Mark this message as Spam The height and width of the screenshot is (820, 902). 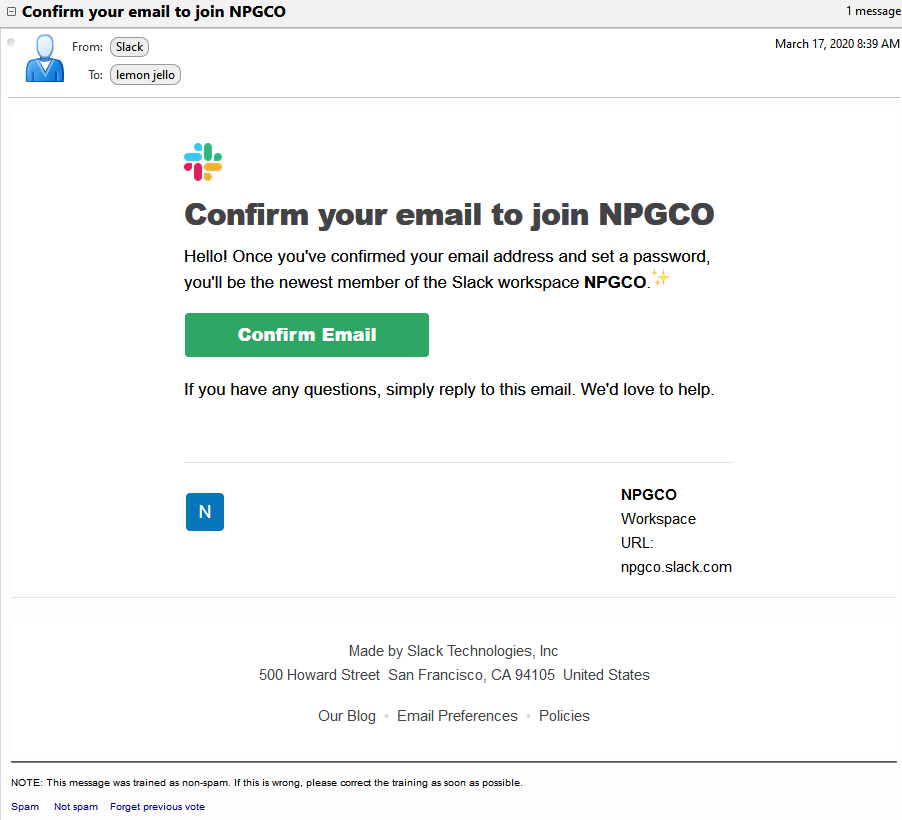point(25,806)
